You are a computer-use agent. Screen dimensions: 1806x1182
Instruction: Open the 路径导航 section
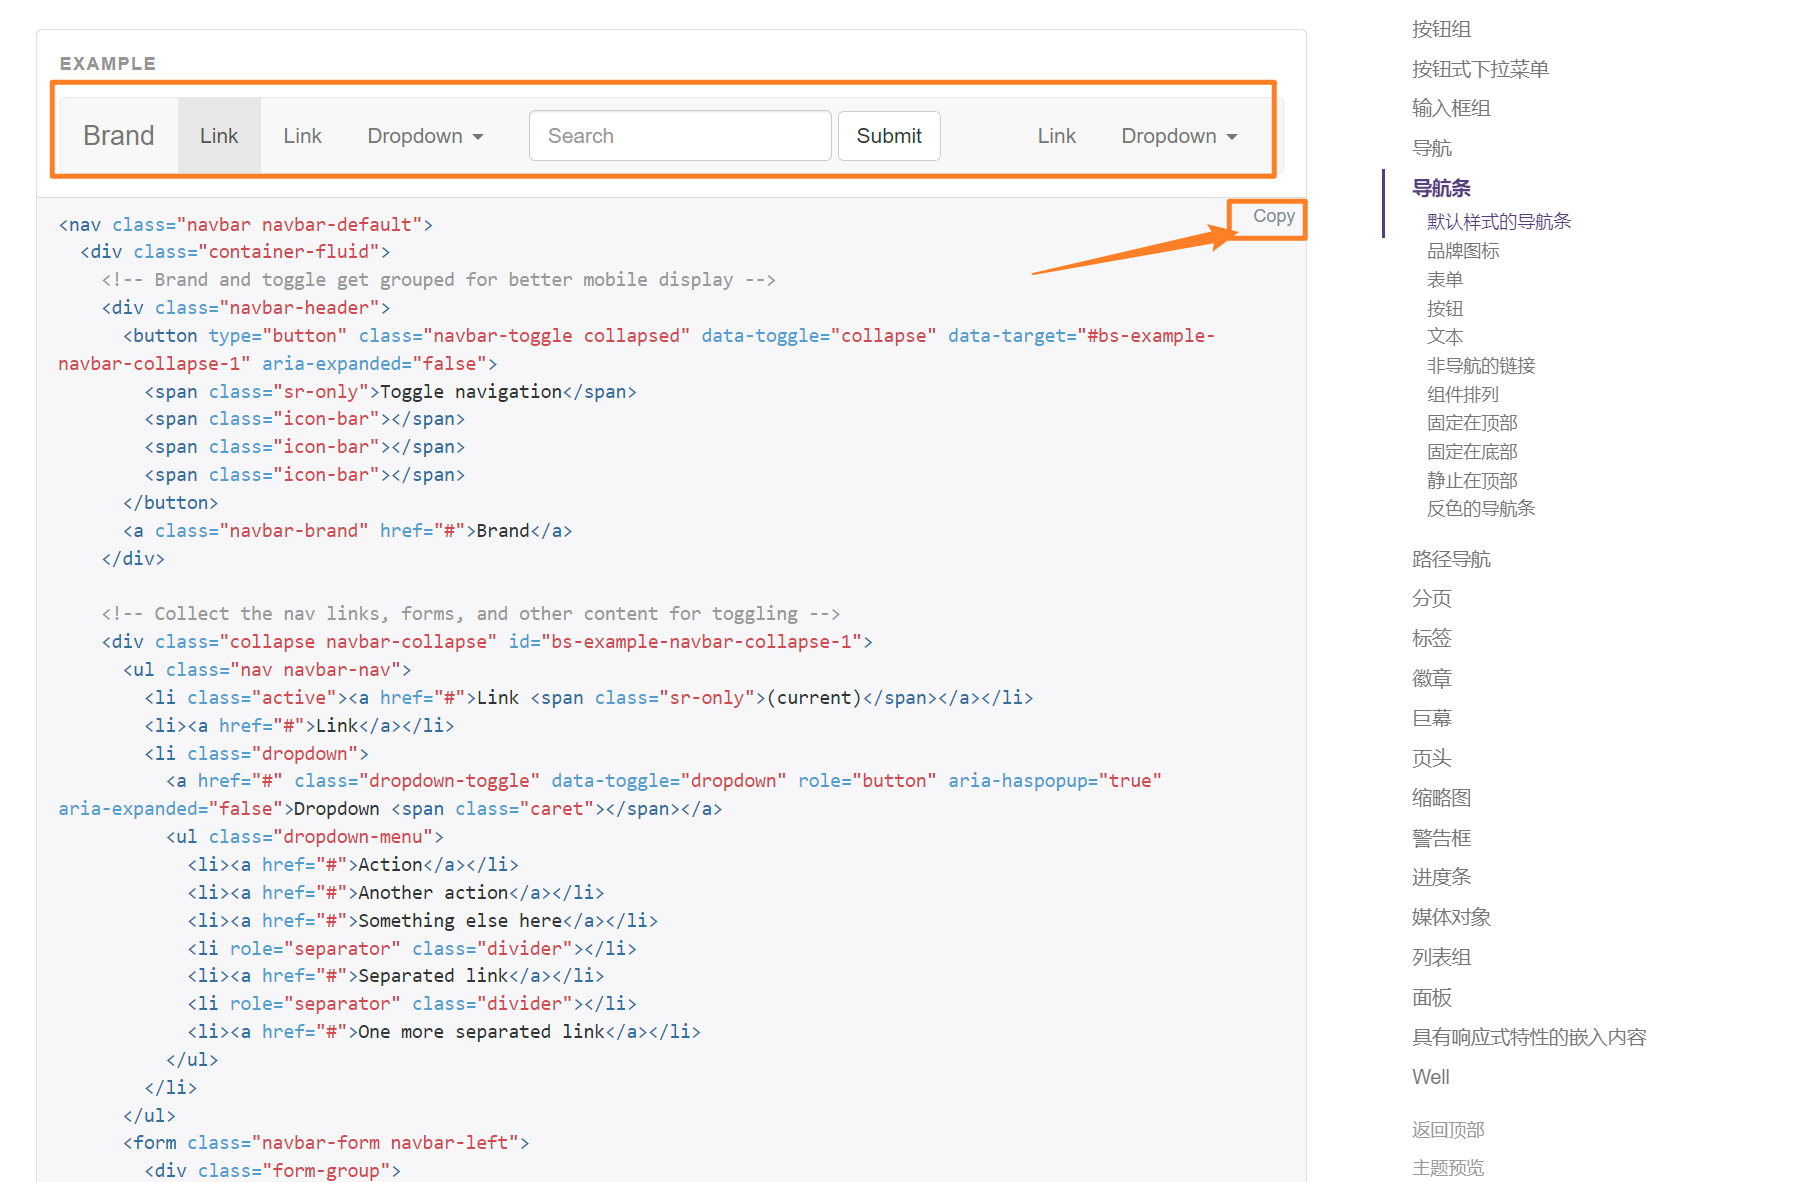pos(1451,558)
